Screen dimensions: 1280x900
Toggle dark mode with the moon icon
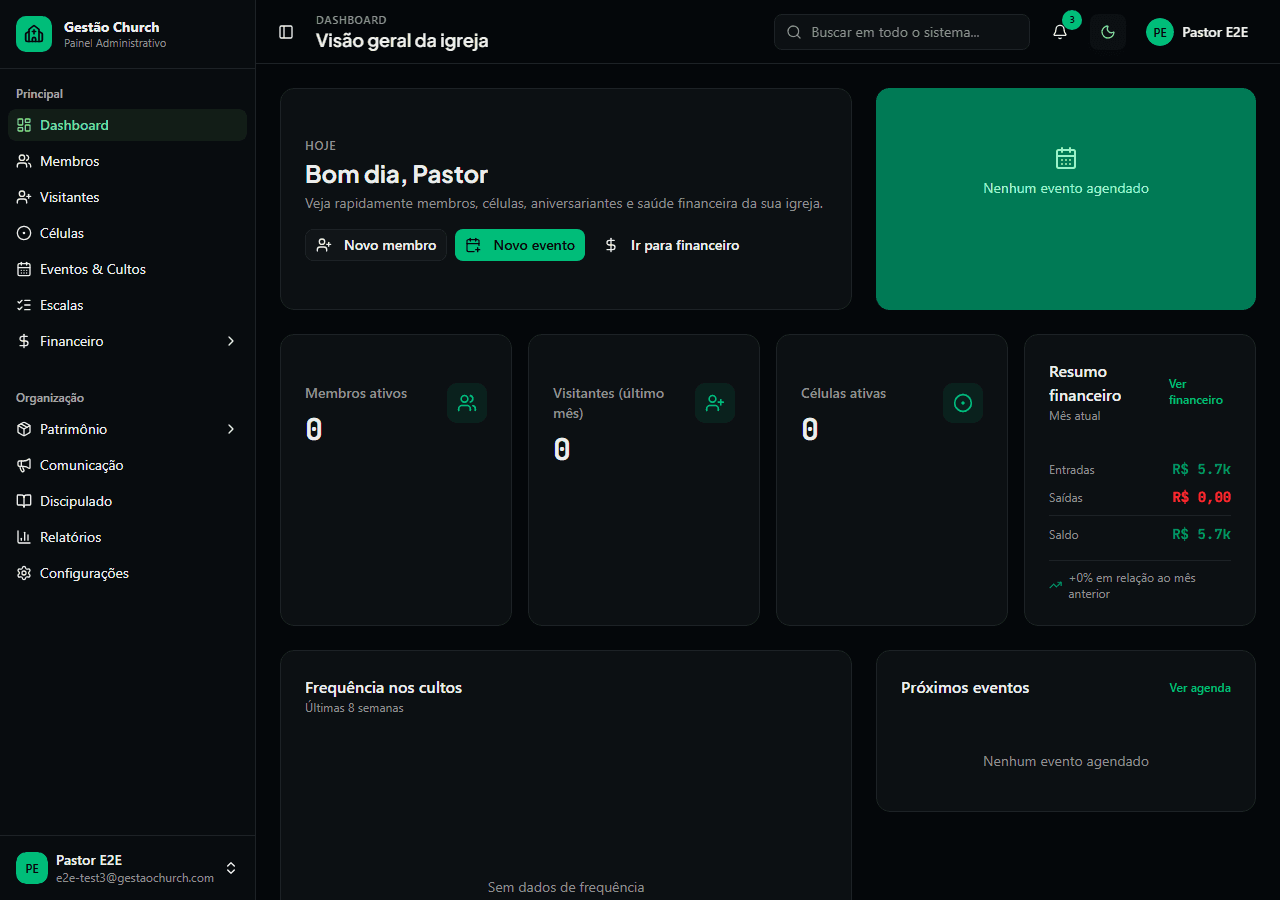click(x=1108, y=32)
